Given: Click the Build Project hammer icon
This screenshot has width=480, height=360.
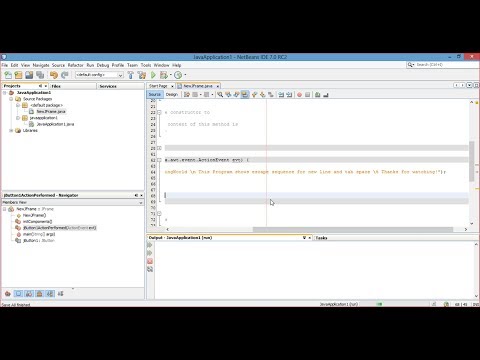Looking at the screenshot, I should pos(131,75).
